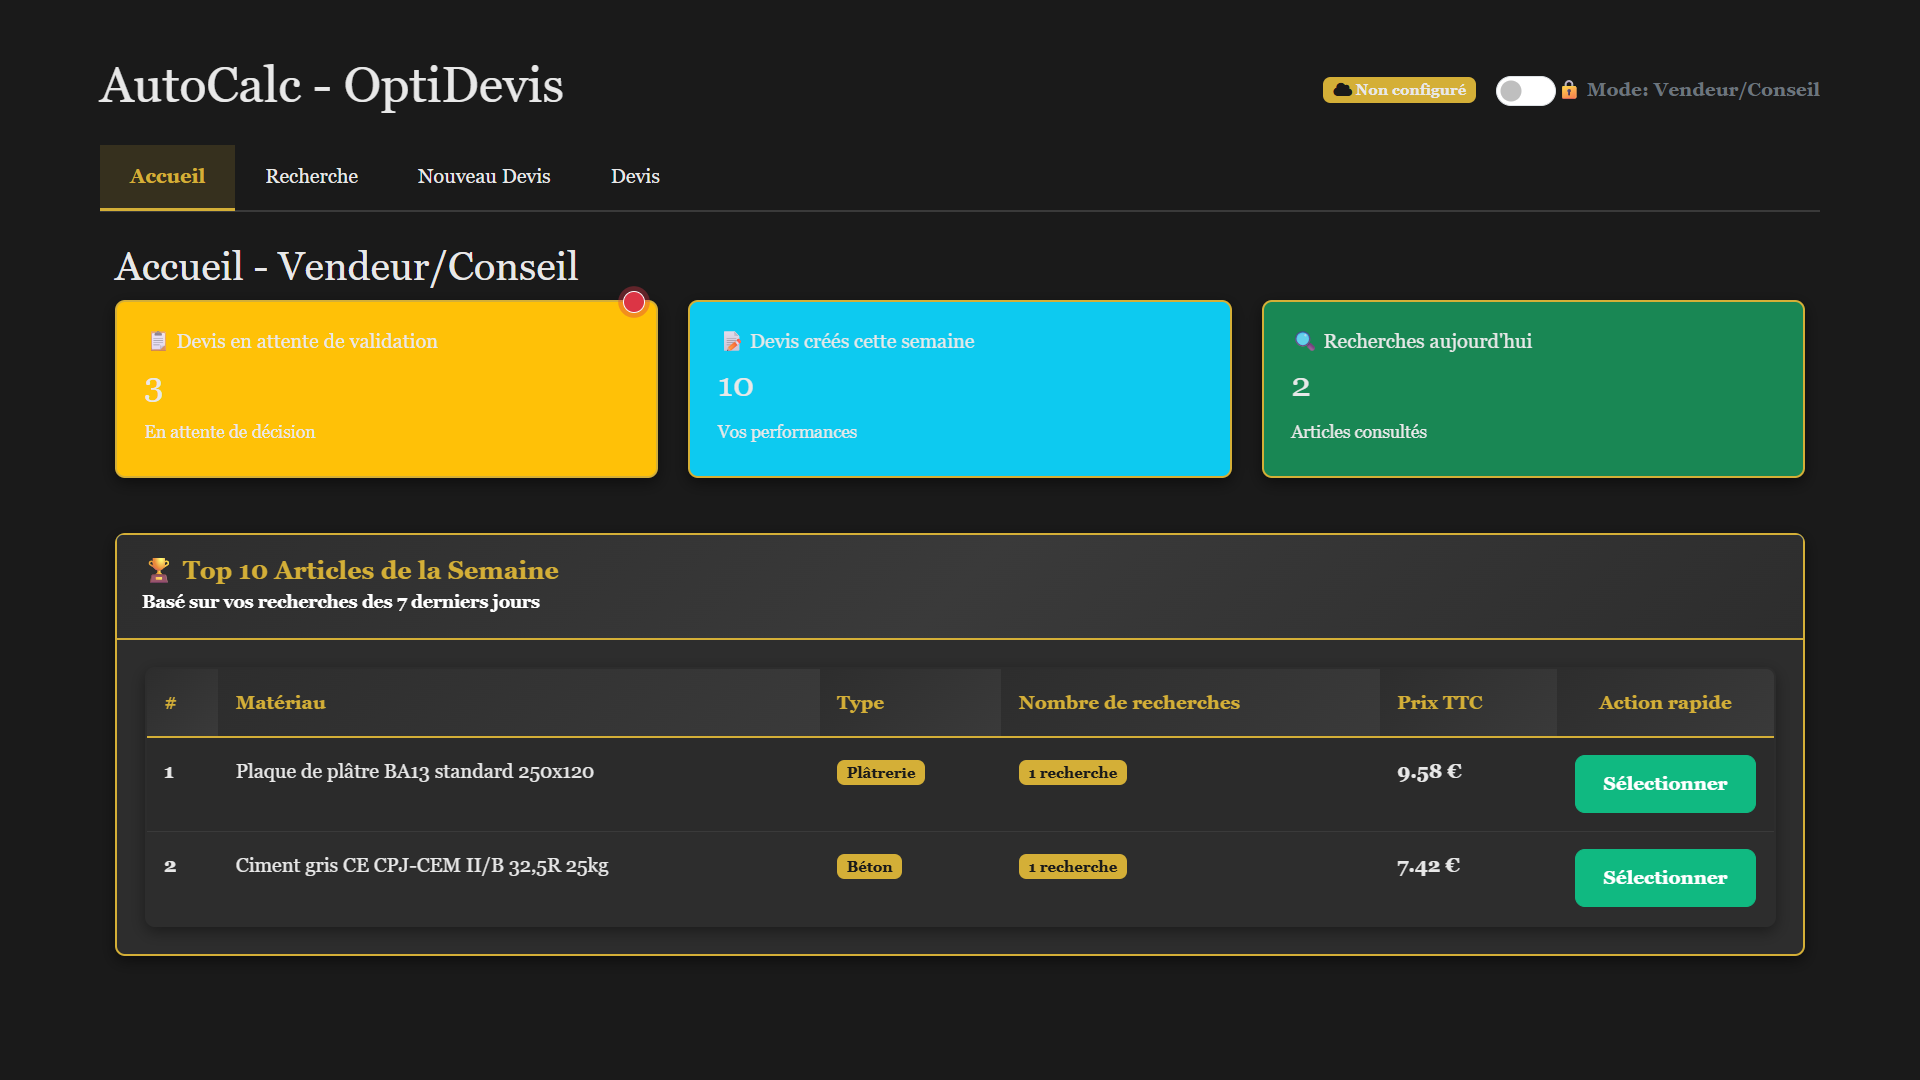This screenshot has height=1080, width=1920.
Task: Click the document icon on 'Devis créés cette semaine'
Action: point(731,341)
